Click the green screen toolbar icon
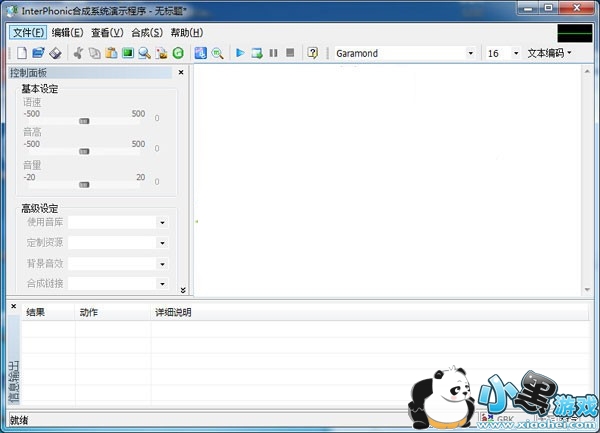600x433 pixels. [128, 53]
